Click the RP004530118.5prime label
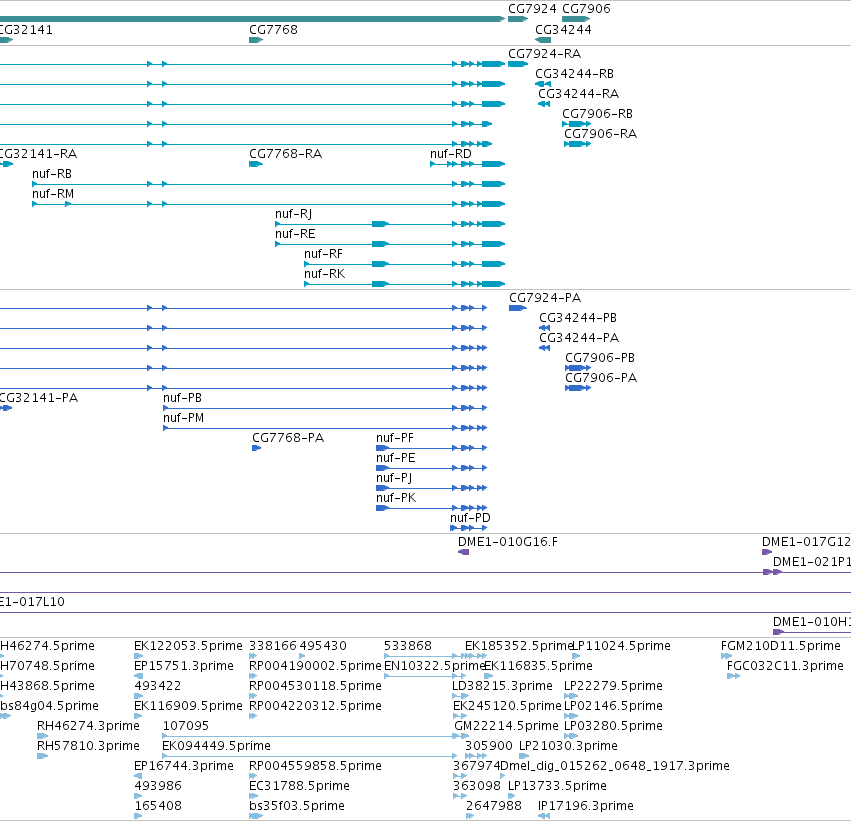This screenshot has width=851, height=821. tap(315, 686)
